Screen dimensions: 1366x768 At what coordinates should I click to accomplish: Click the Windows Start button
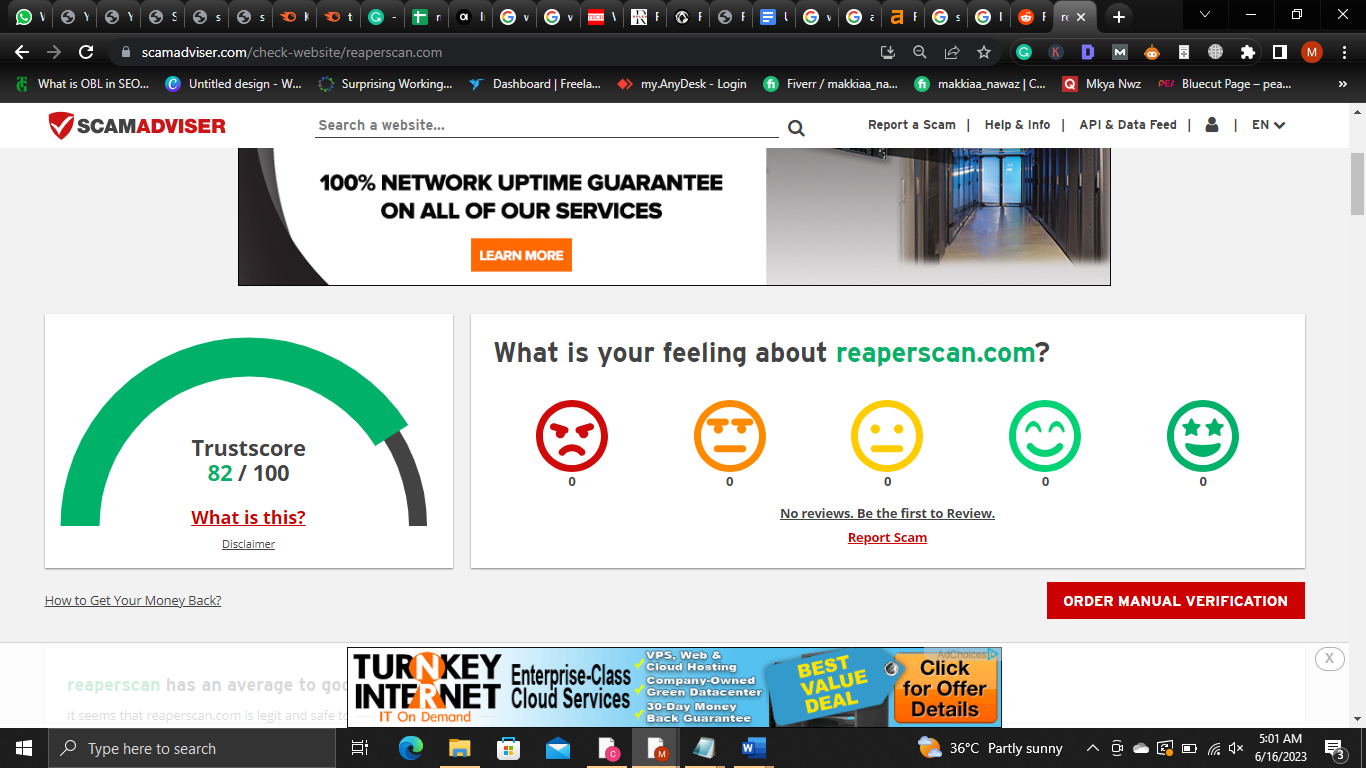pos(24,748)
